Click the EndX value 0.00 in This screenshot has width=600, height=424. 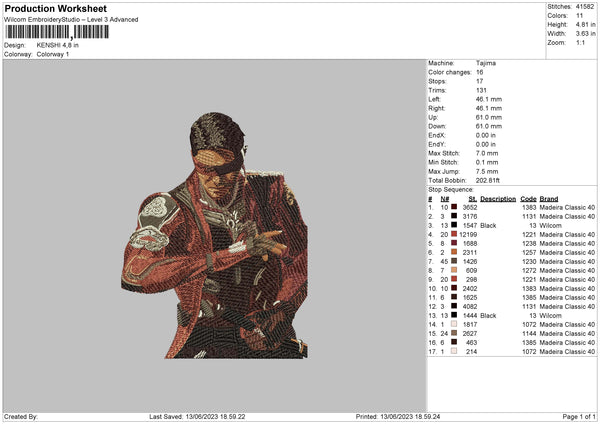(486, 135)
